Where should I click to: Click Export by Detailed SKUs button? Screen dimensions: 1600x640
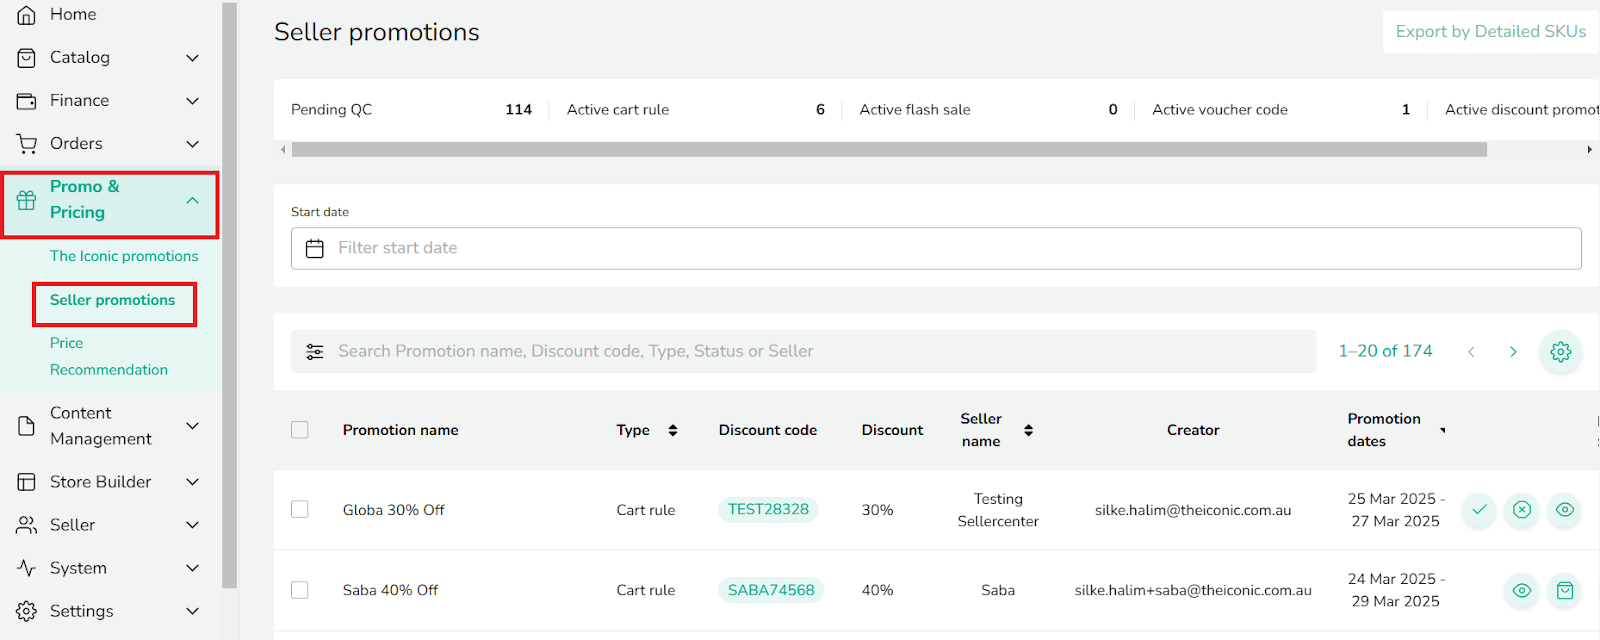point(1490,32)
